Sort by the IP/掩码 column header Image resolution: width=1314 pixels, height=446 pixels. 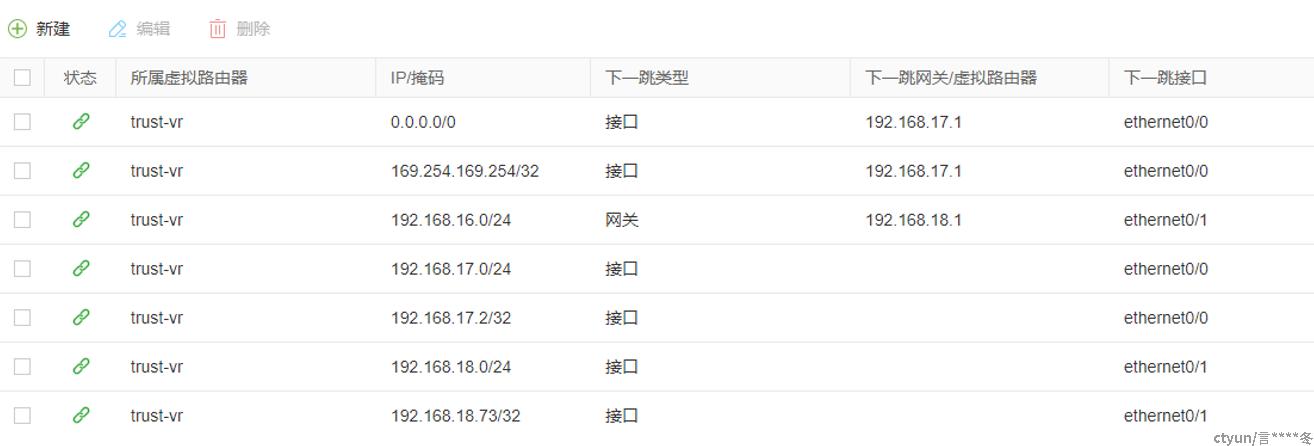pyautogui.click(x=417, y=77)
